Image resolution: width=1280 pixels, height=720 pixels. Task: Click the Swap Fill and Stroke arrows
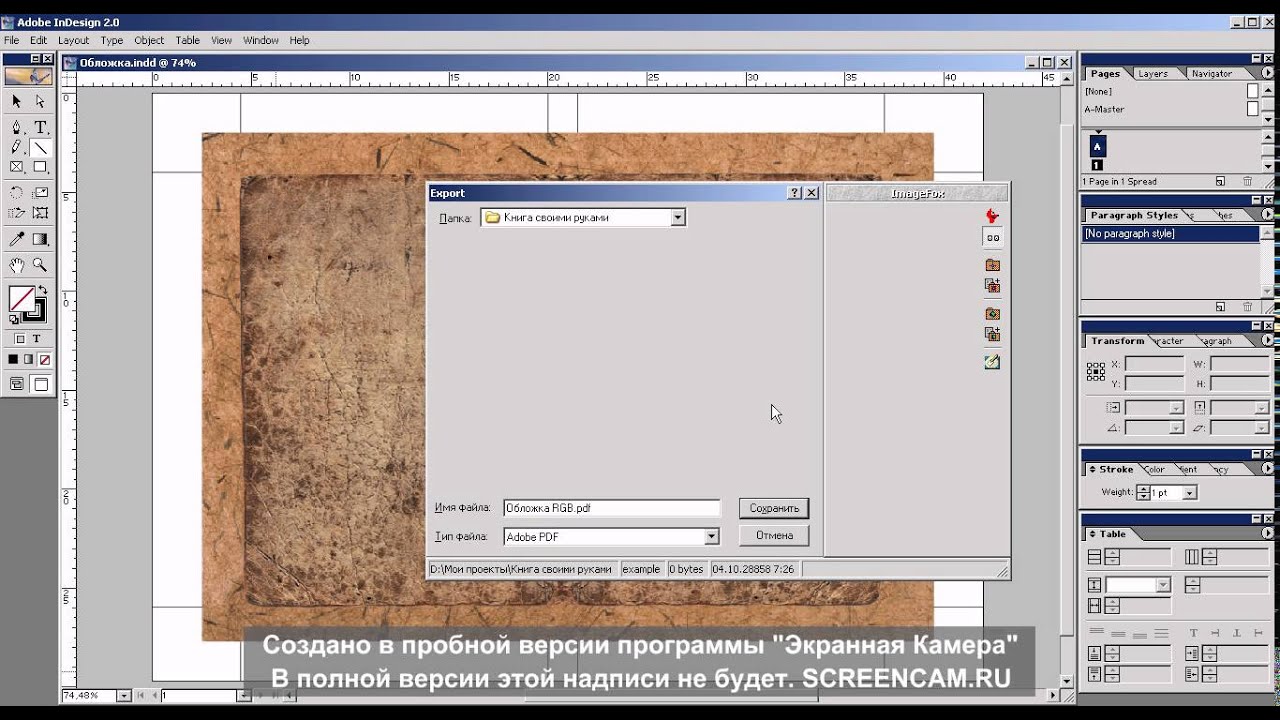(43, 290)
